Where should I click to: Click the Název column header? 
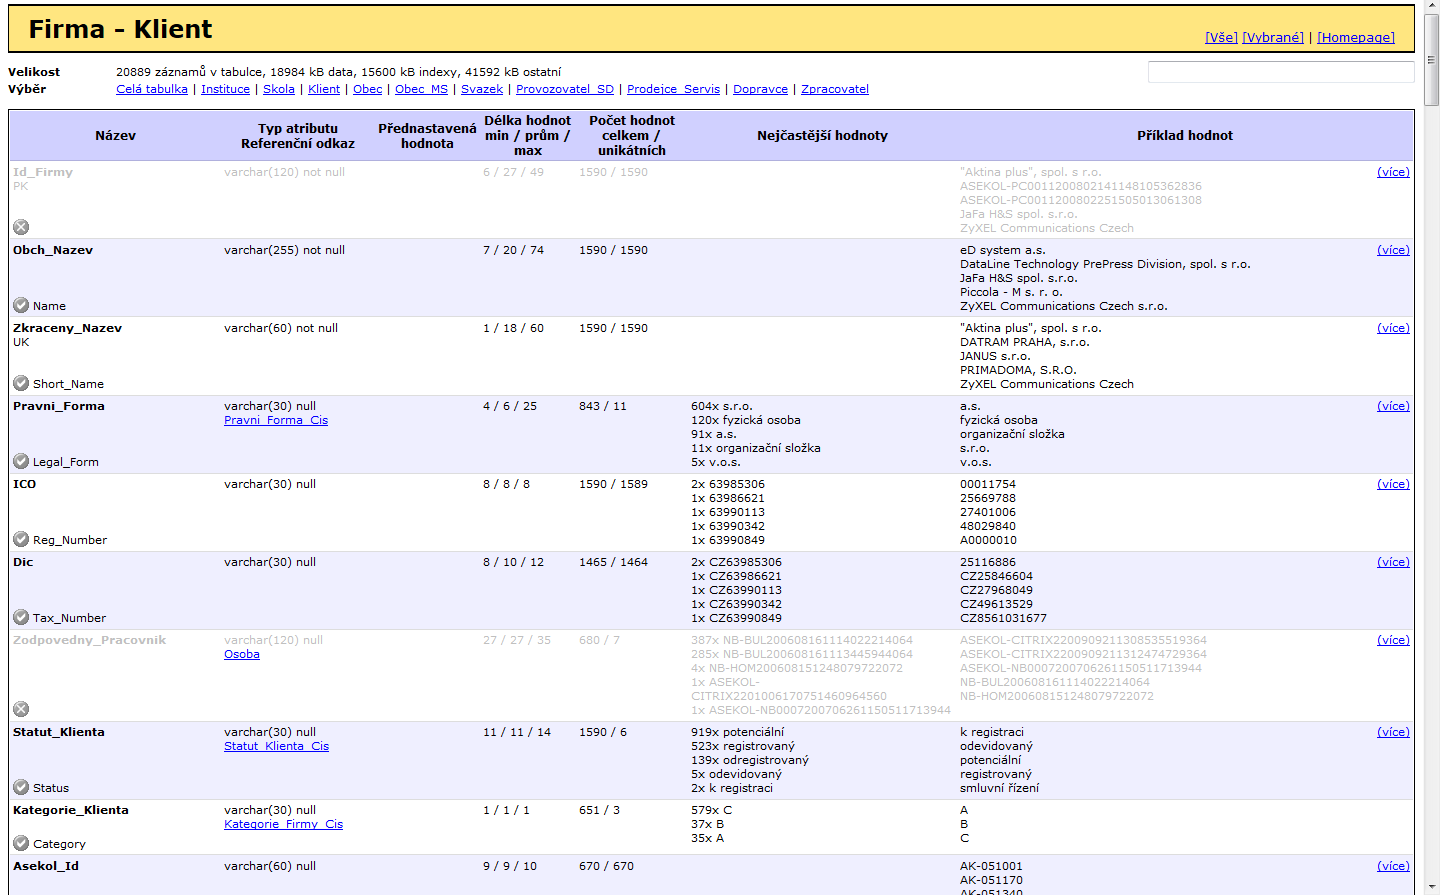(116, 135)
